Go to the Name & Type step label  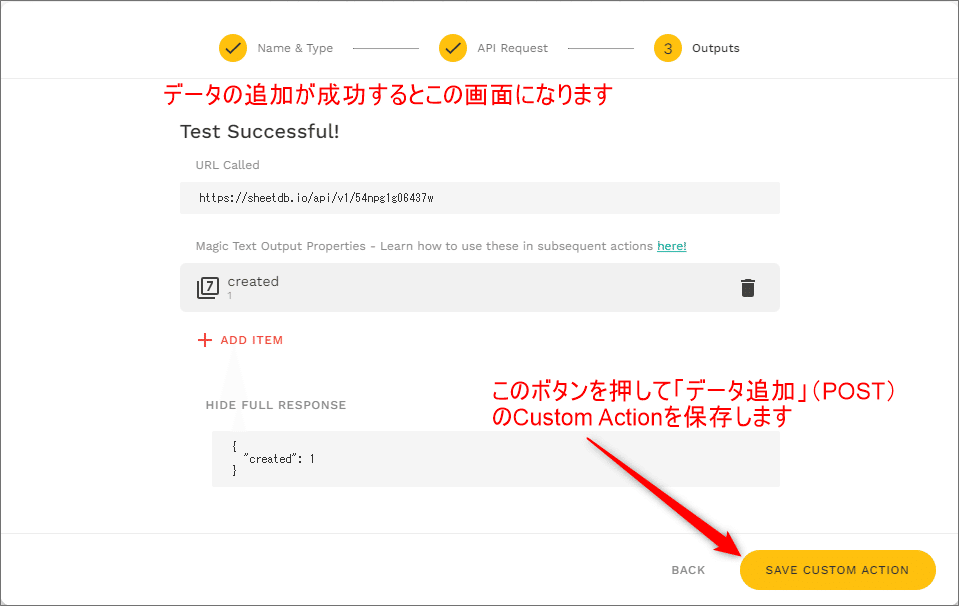pos(295,48)
